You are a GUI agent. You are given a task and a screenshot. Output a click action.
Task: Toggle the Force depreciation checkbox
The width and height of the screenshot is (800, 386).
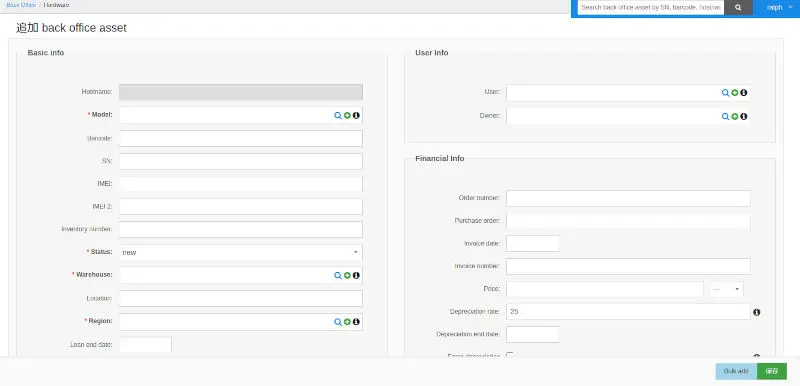pyautogui.click(x=510, y=355)
